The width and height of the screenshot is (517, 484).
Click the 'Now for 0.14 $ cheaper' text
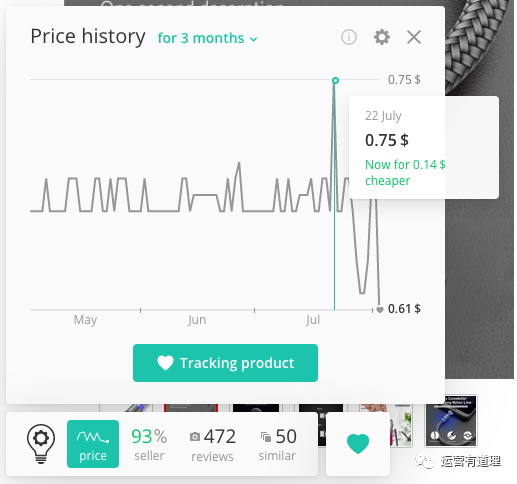(405, 172)
